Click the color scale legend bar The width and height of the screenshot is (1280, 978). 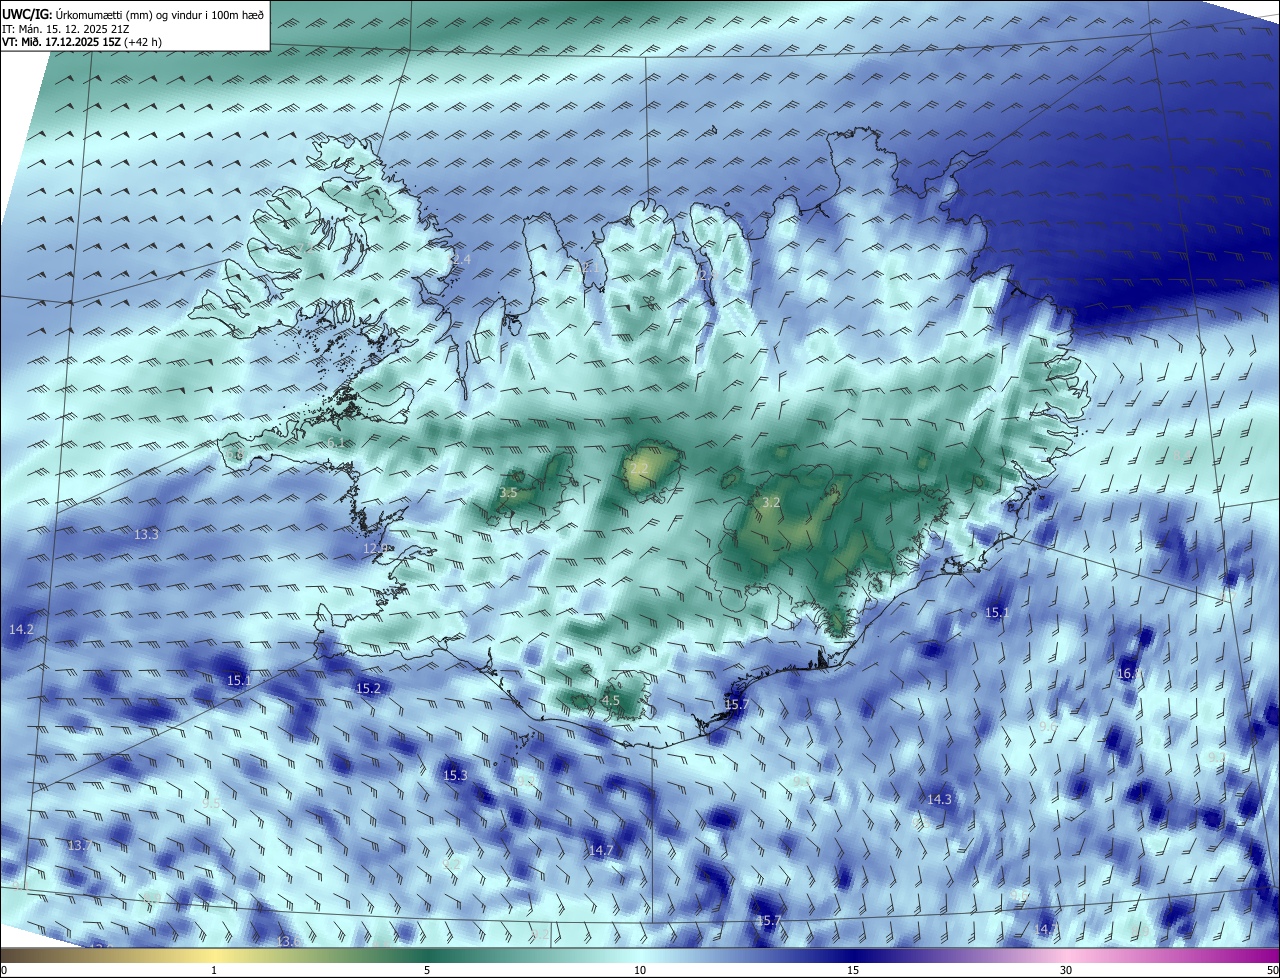pyautogui.click(x=640, y=957)
